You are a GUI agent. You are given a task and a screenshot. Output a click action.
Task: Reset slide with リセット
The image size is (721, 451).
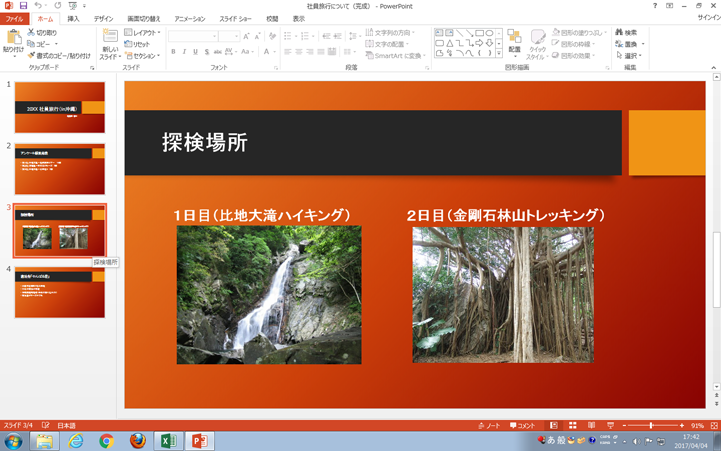point(137,44)
